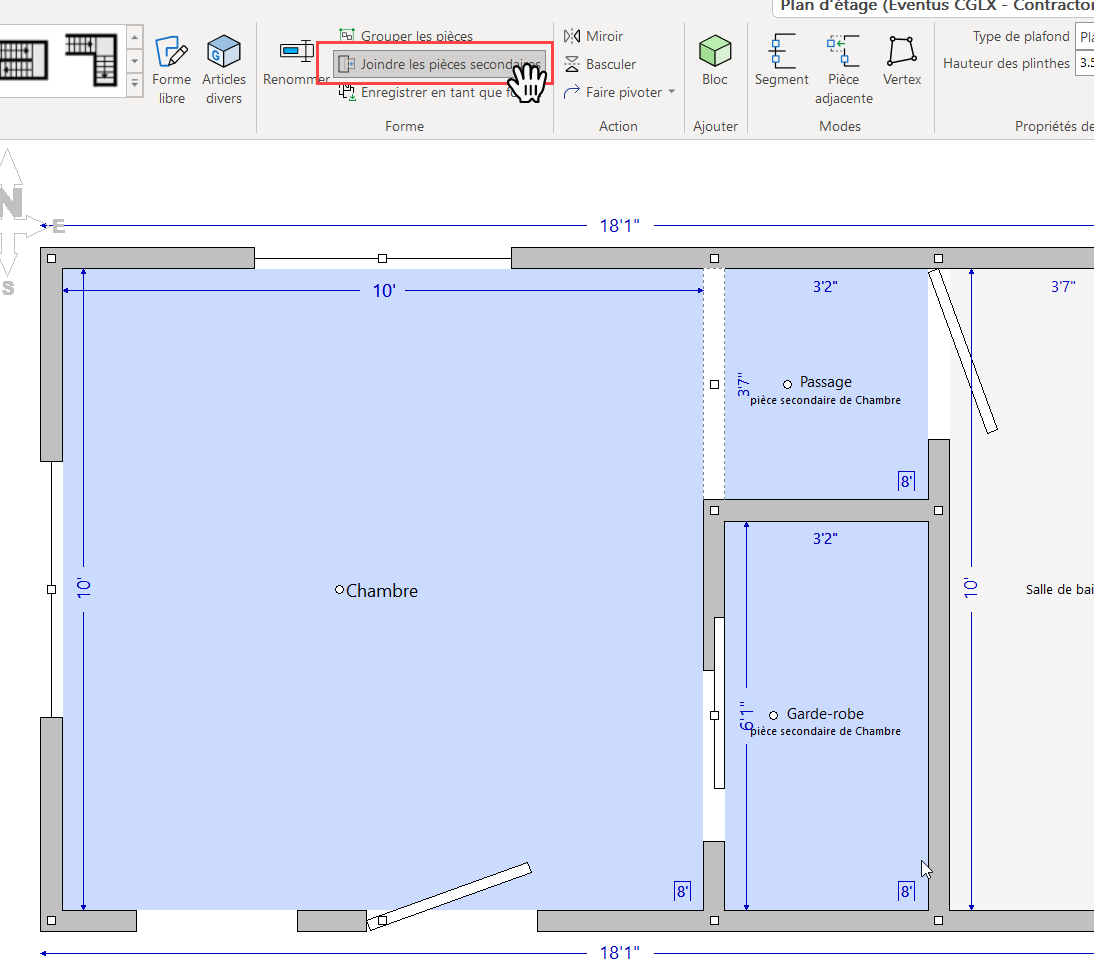This screenshot has height=961, width=1094.
Task: Move the shape gallery up one row
Action: (135, 37)
